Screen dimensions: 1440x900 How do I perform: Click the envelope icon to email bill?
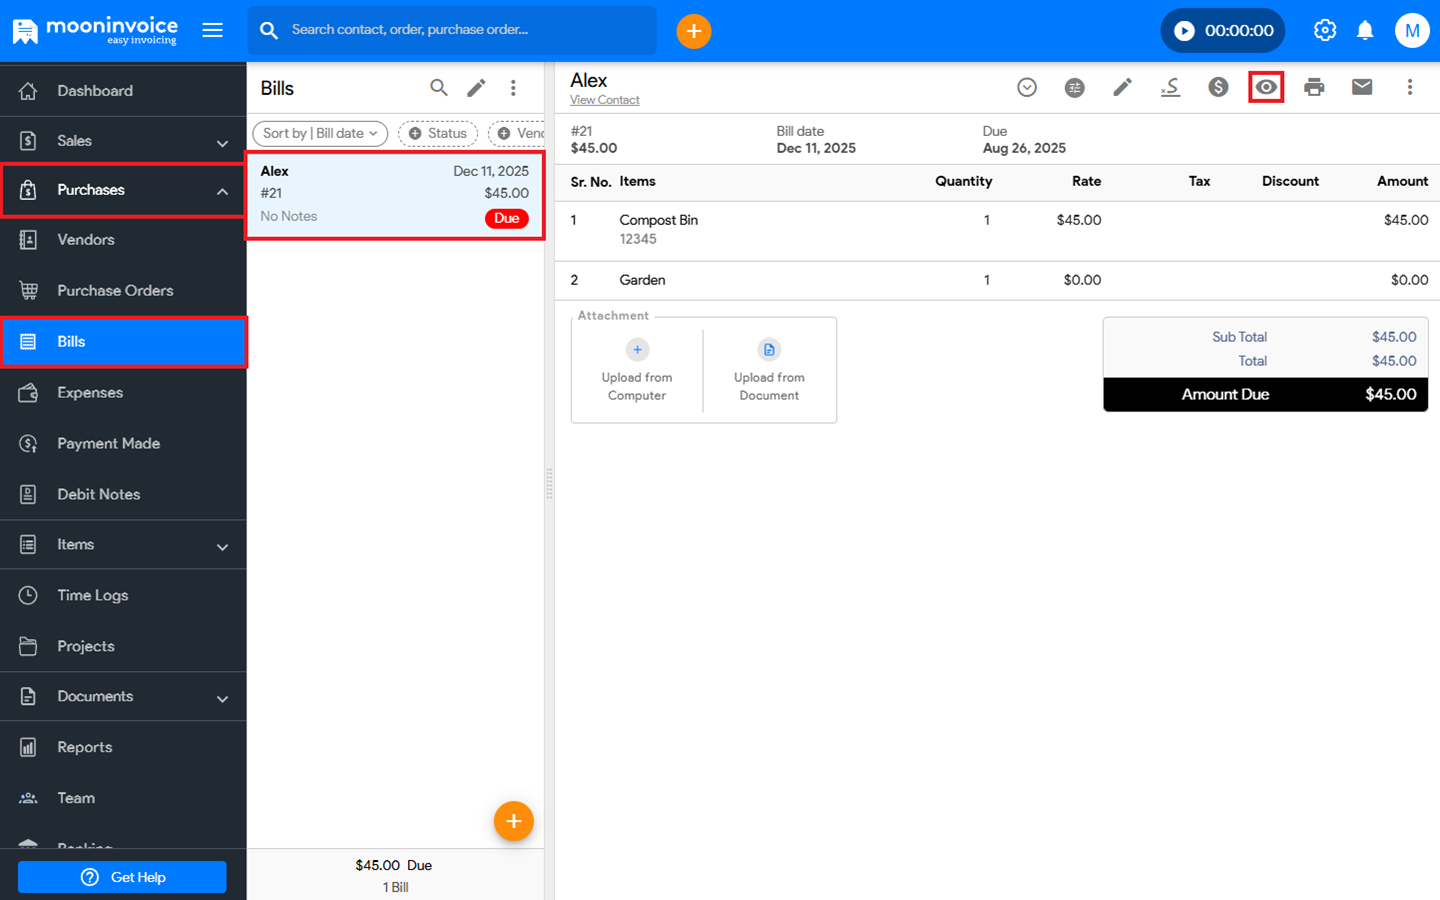(x=1362, y=87)
